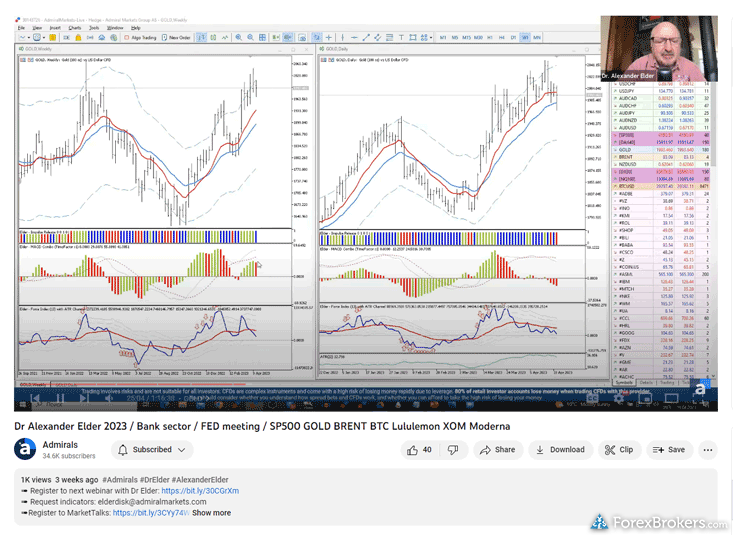The width and height of the screenshot is (733, 535).
Task: Click the candlestick chart type icon
Action: pos(213,37)
